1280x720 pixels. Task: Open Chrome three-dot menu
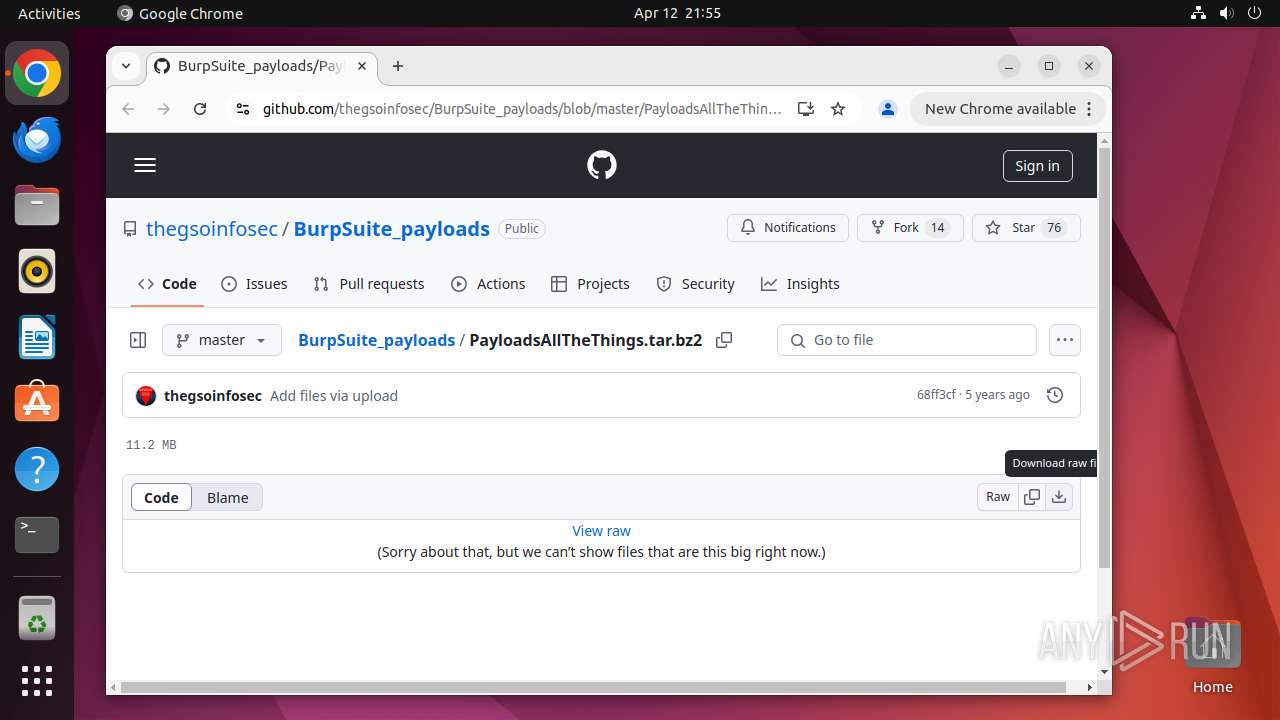1090,109
